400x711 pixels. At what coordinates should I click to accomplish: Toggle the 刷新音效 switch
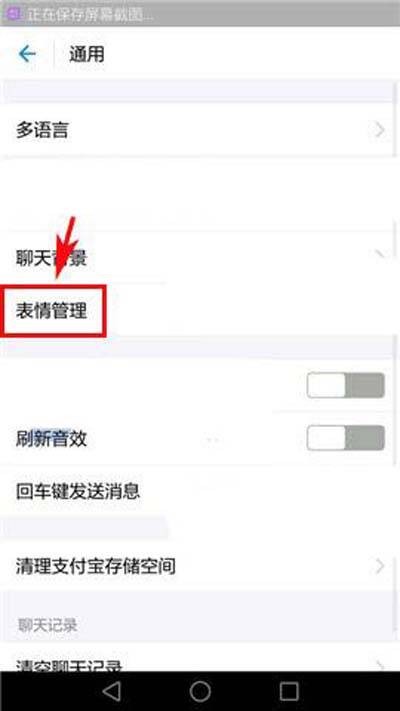pos(346,438)
